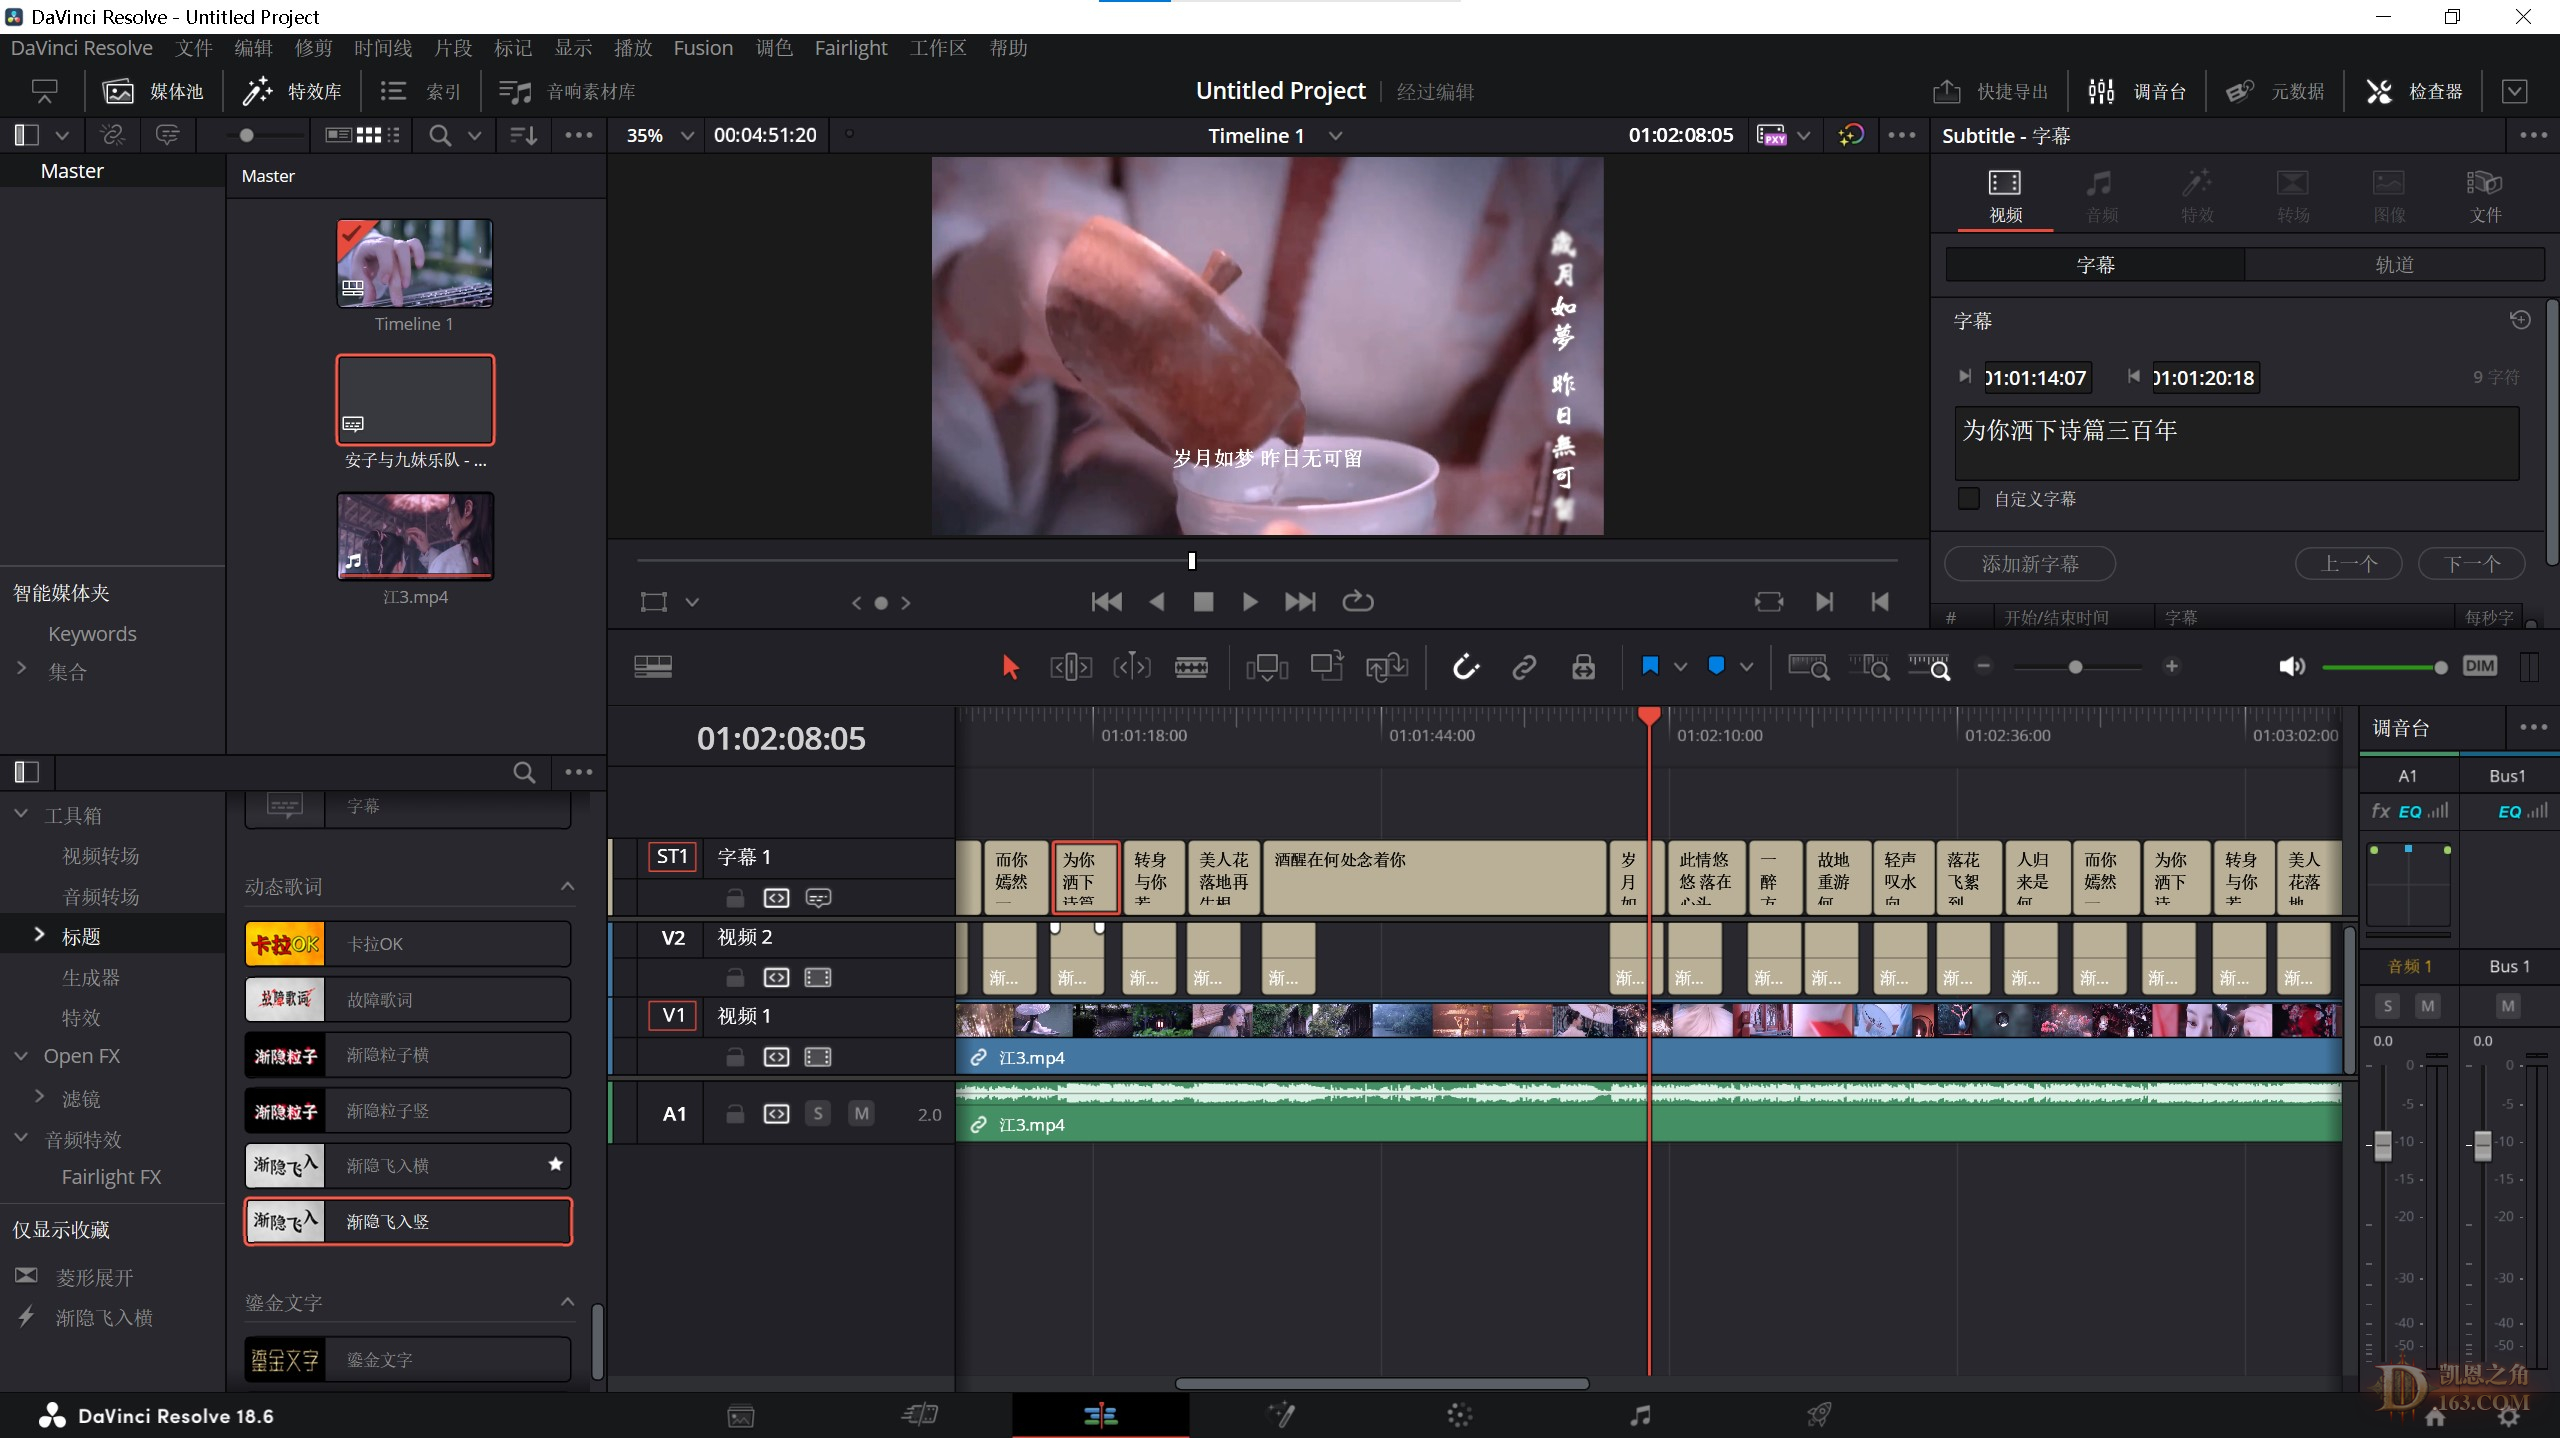This screenshot has width=2560, height=1438.
Task: Click Zoom to Fit timeline icon
Action: click(x=1808, y=667)
